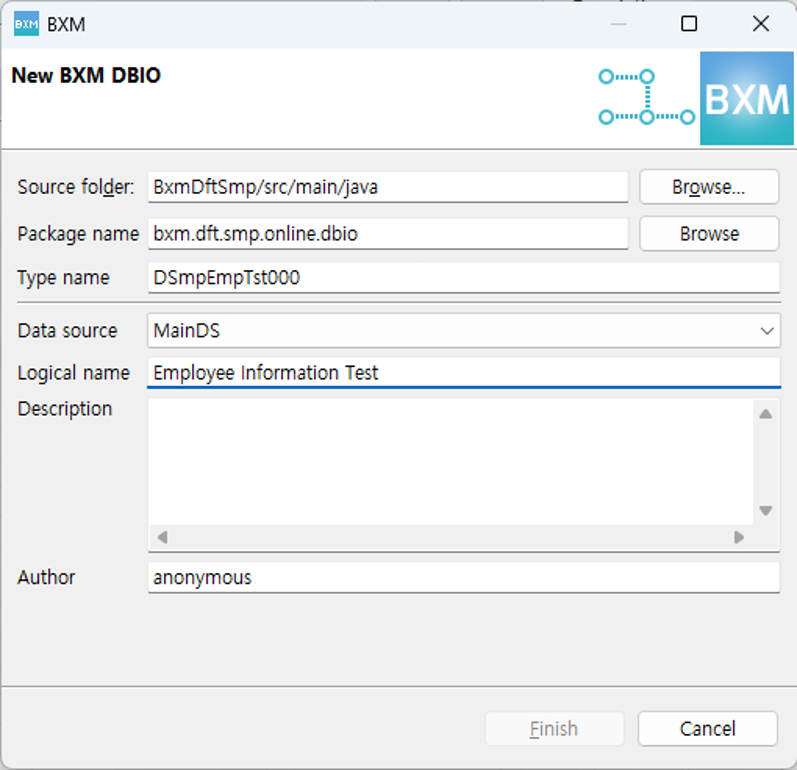
Task: Click the Author field containing anonymous
Action: click(x=464, y=577)
